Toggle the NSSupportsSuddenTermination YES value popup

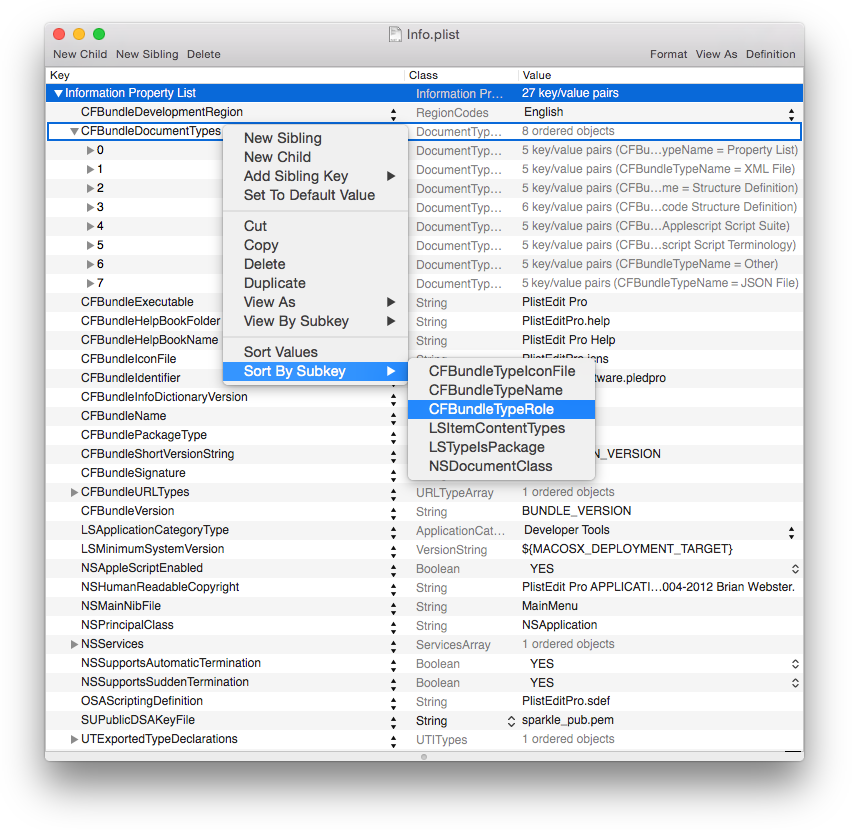tap(795, 683)
